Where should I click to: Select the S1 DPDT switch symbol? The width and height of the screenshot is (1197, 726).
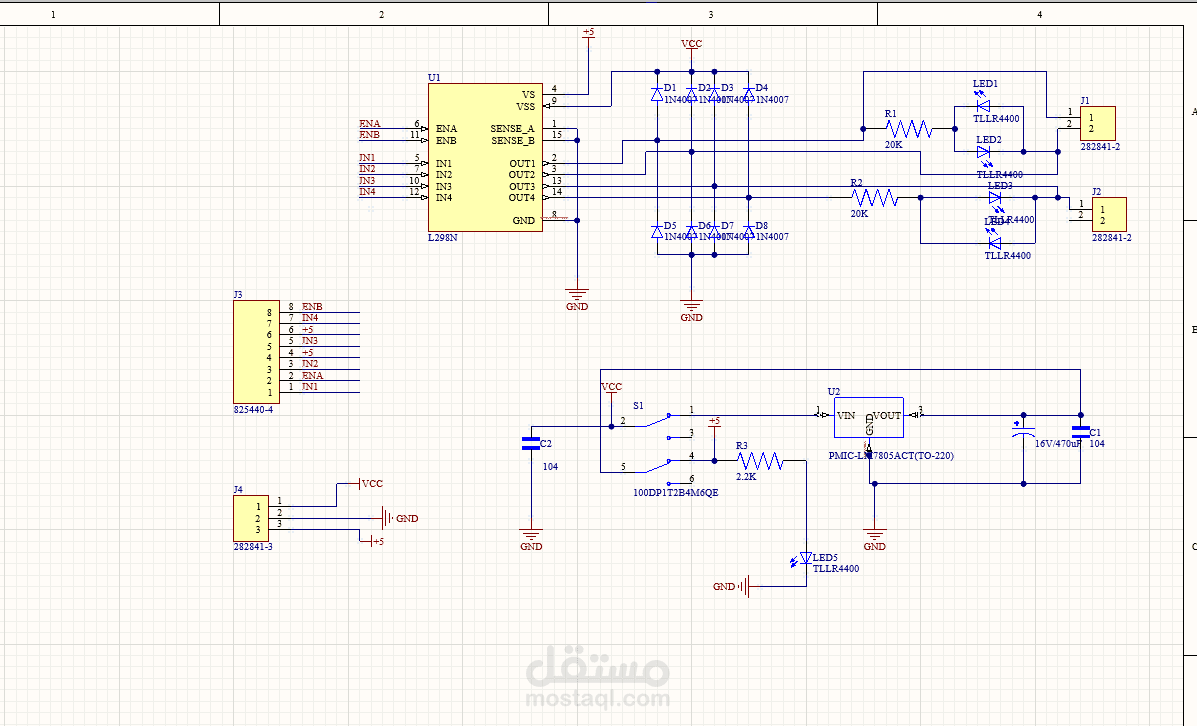(x=658, y=449)
